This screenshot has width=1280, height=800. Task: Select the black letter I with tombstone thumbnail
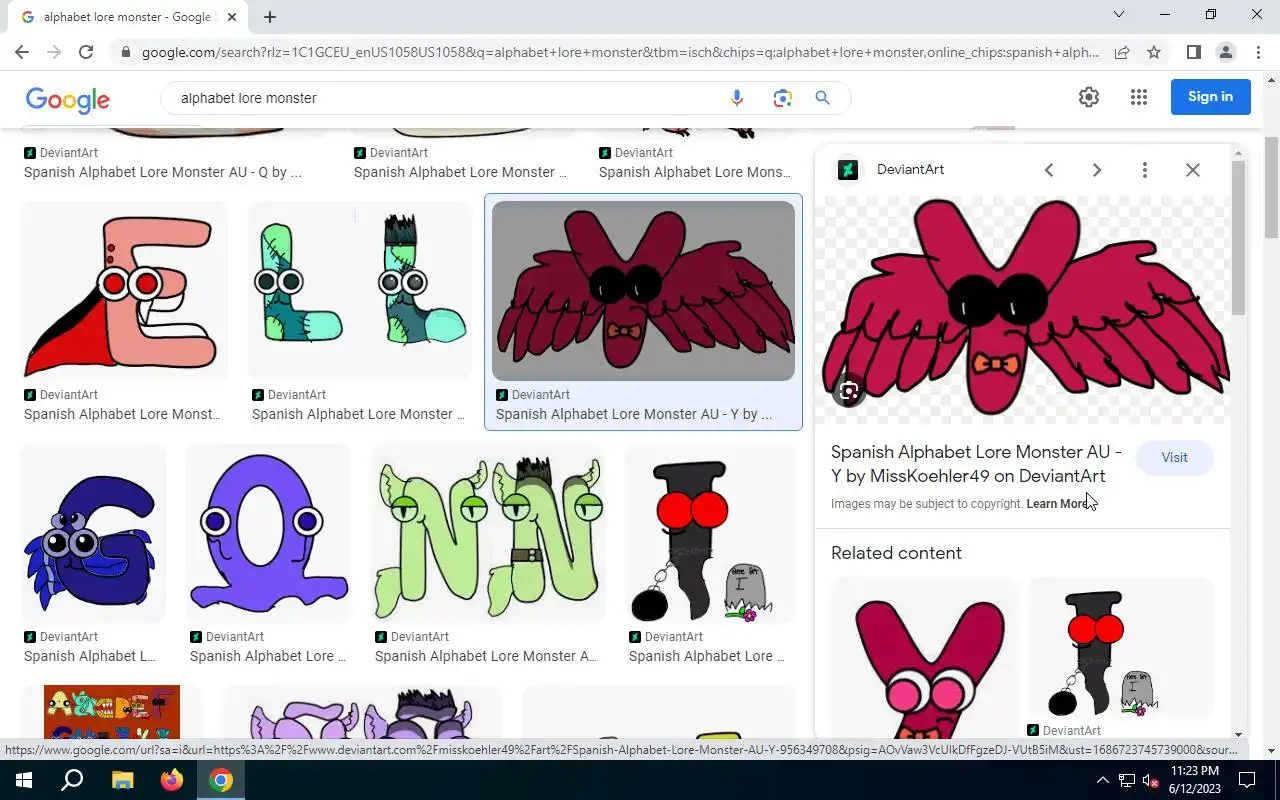pyautogui.click(x=710, y=534)
